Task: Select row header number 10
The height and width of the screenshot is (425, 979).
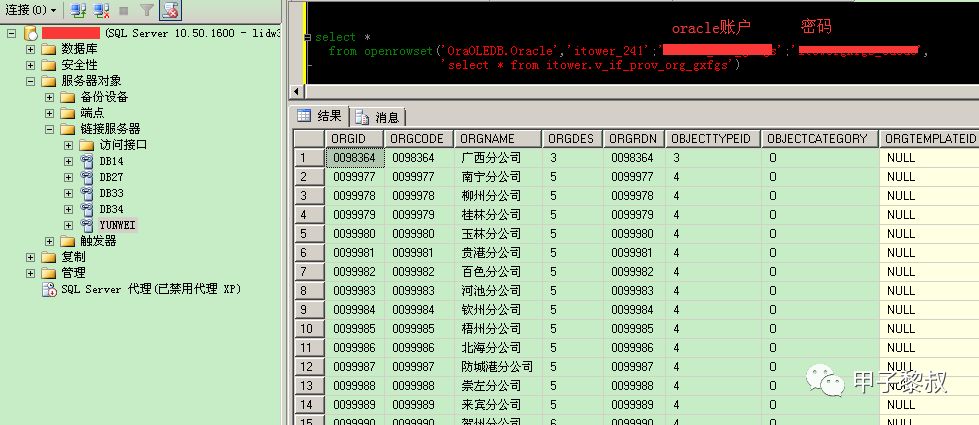Action: (309, 329)
